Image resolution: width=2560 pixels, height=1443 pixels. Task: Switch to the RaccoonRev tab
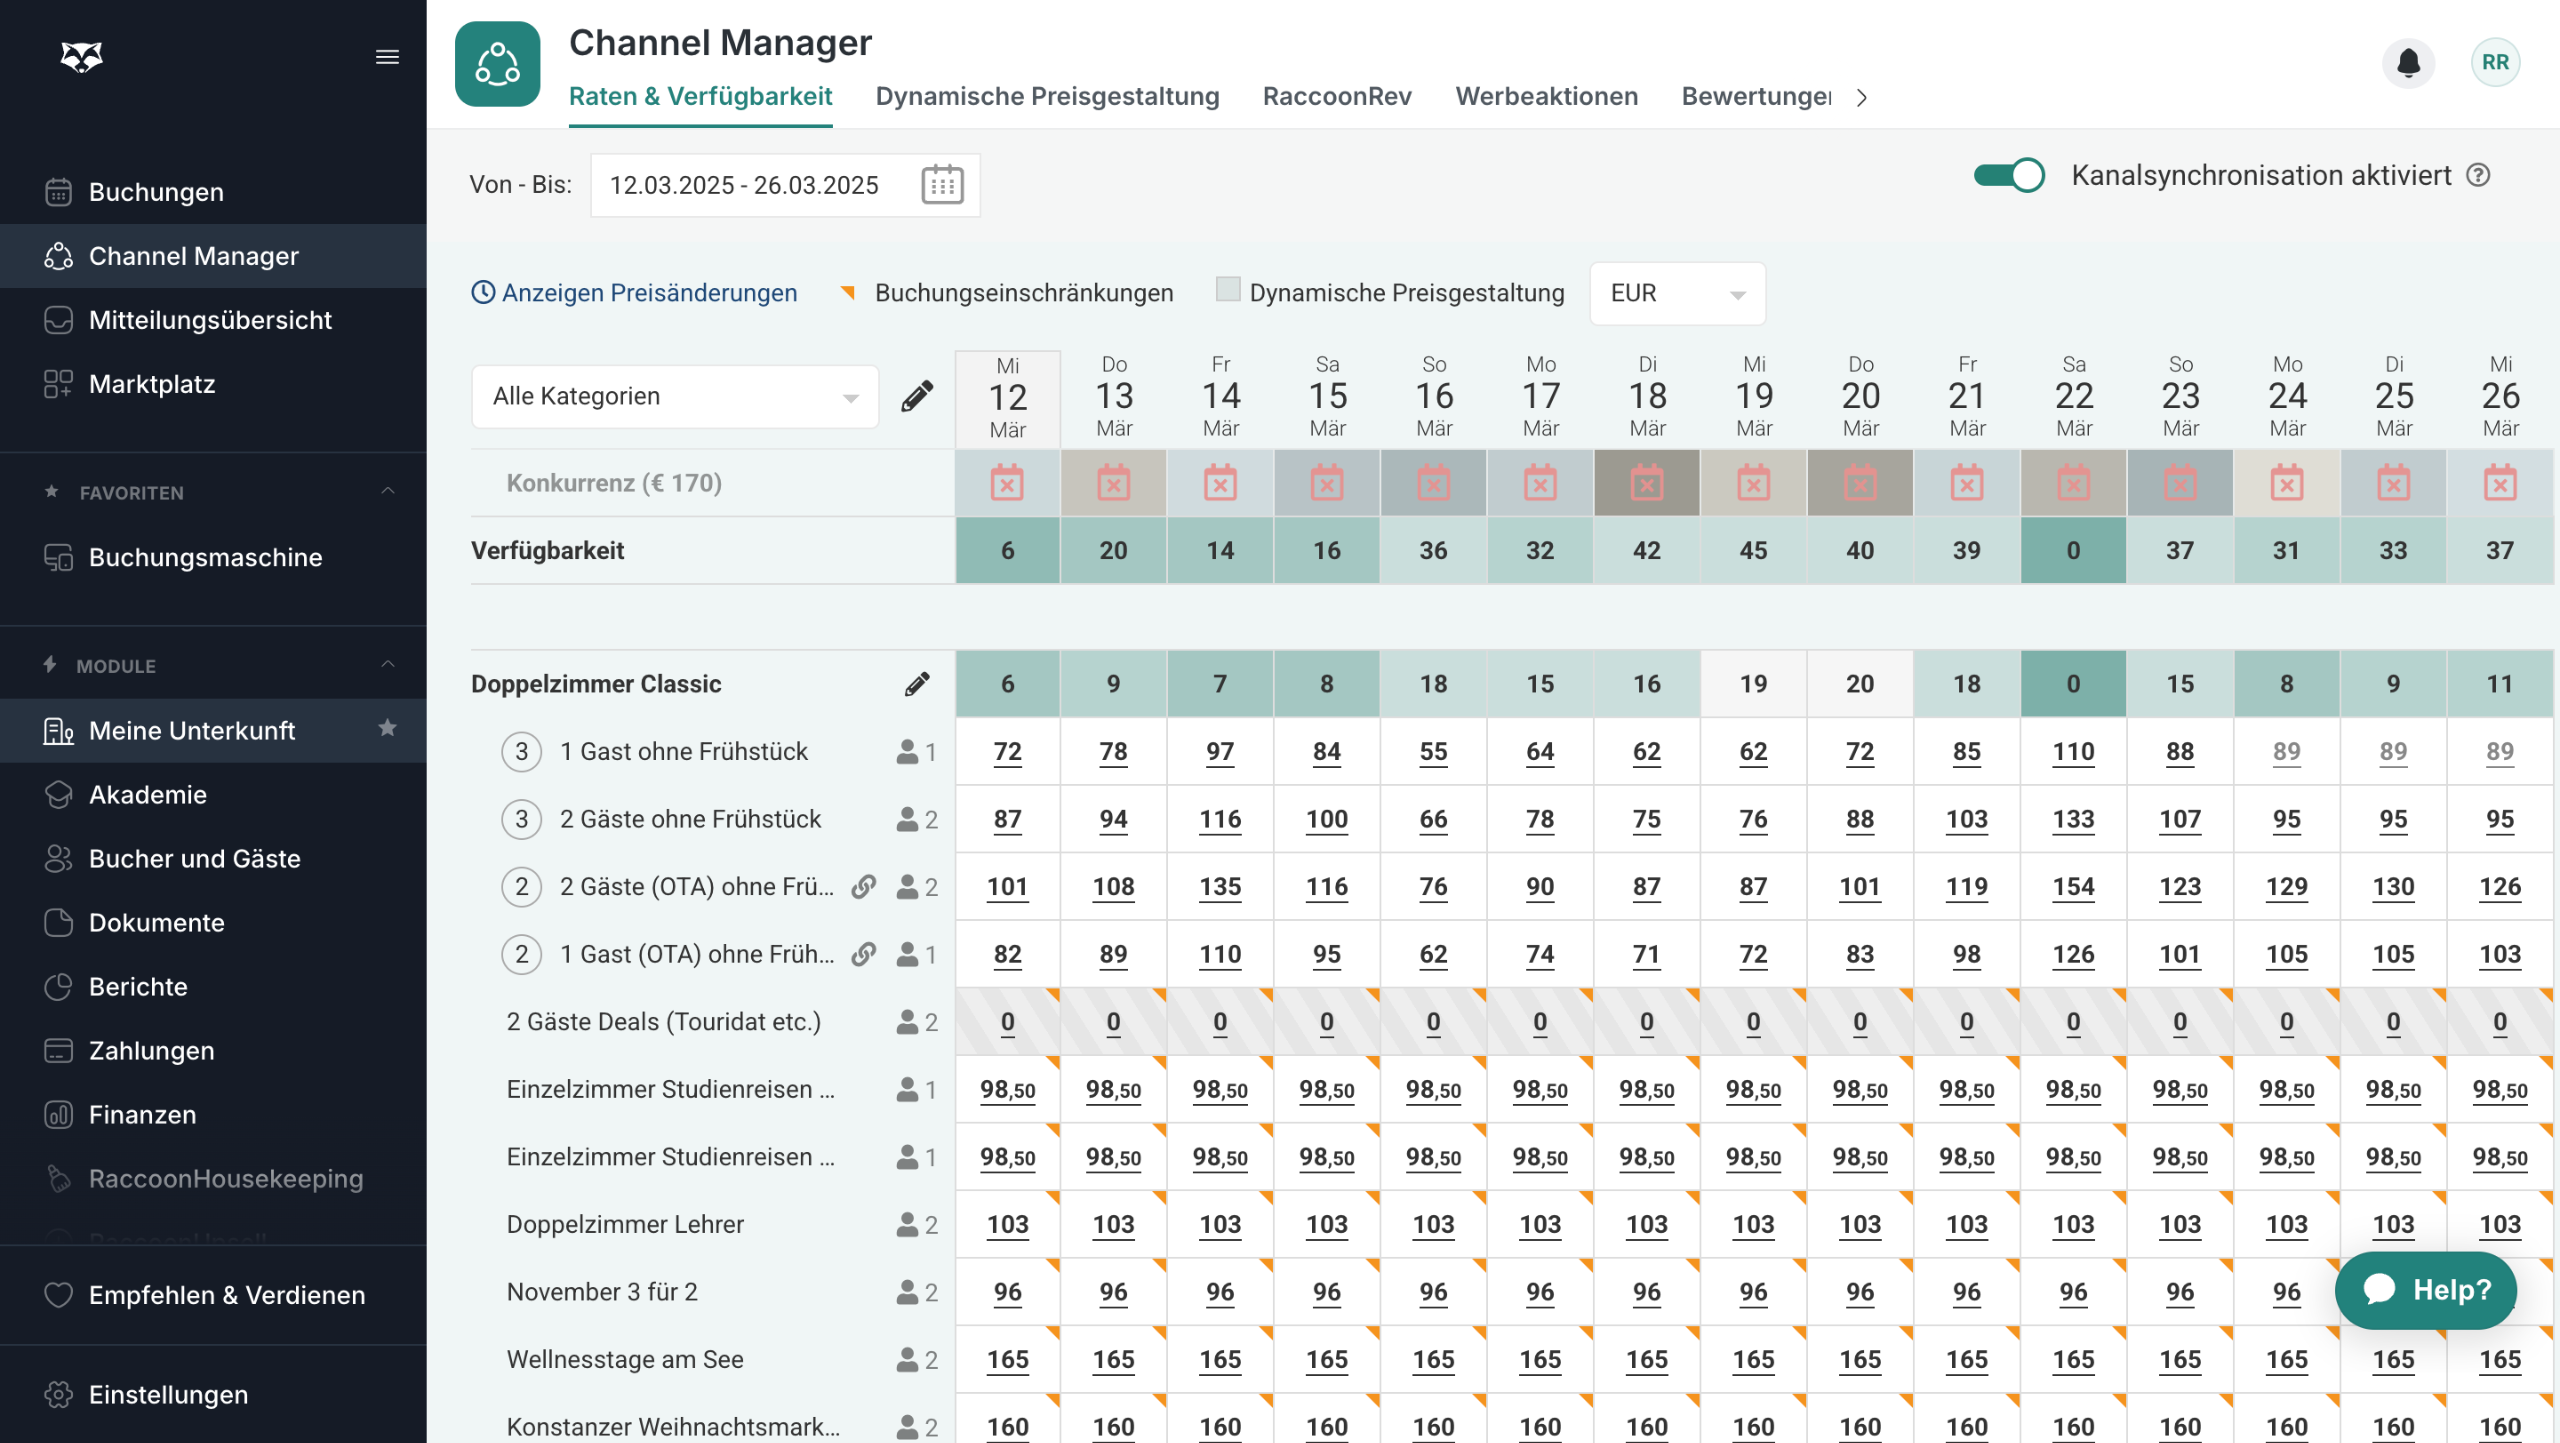1337,96
